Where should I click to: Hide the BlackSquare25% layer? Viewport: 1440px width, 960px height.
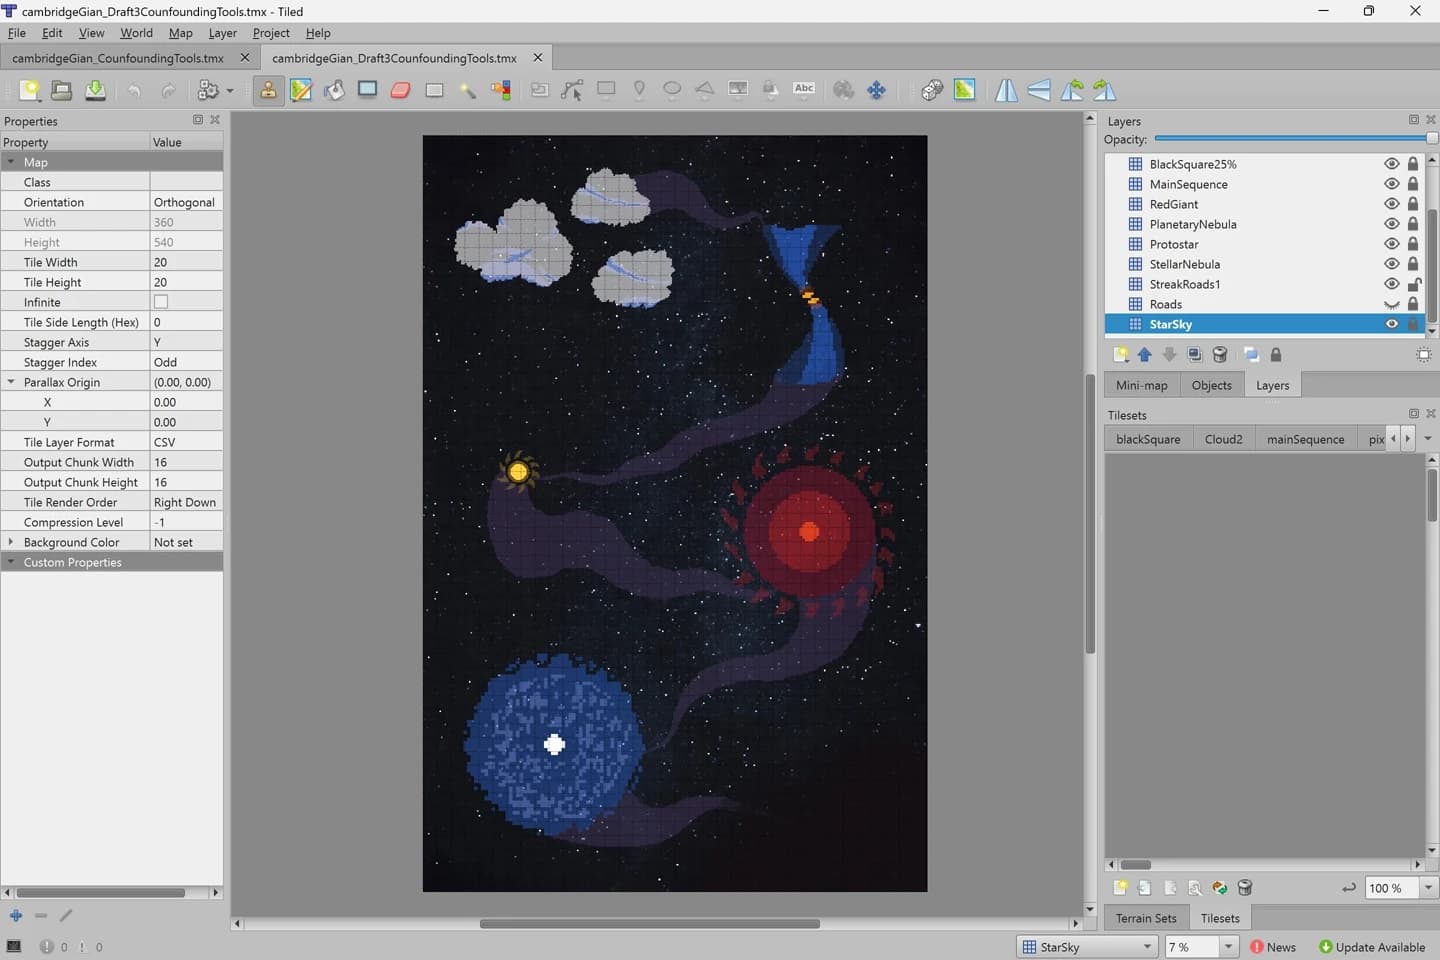tap(1391, 164)
